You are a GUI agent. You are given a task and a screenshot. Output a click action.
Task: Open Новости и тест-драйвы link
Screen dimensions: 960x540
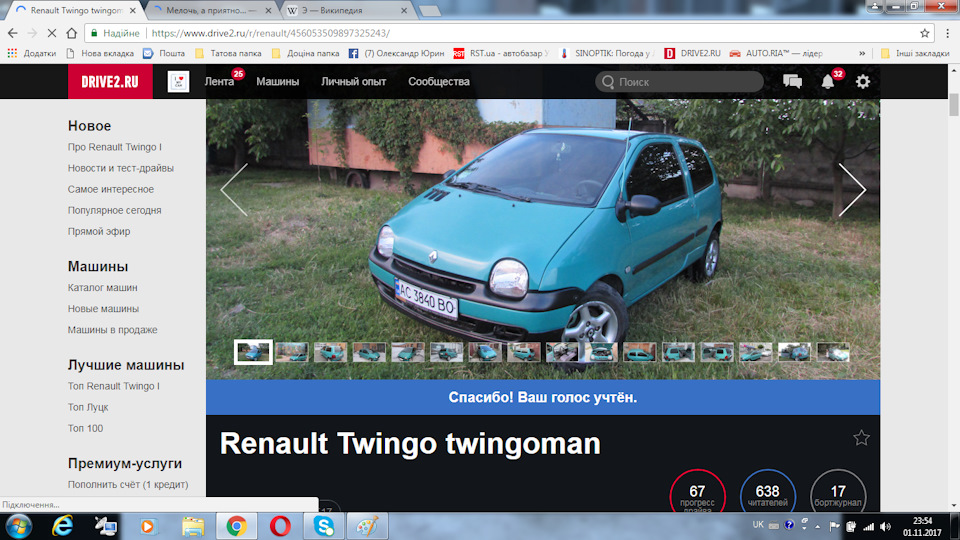point(121,168)
